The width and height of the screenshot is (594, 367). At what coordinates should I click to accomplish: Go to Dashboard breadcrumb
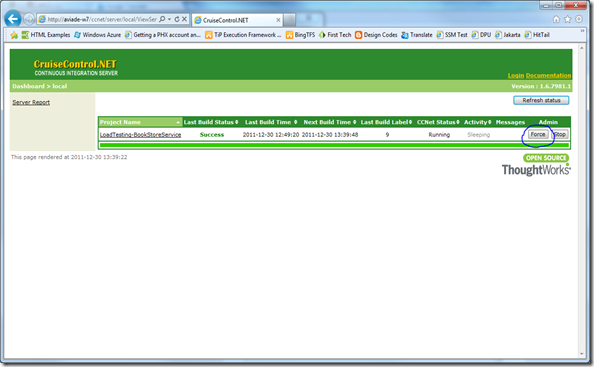tap(28, 86)
